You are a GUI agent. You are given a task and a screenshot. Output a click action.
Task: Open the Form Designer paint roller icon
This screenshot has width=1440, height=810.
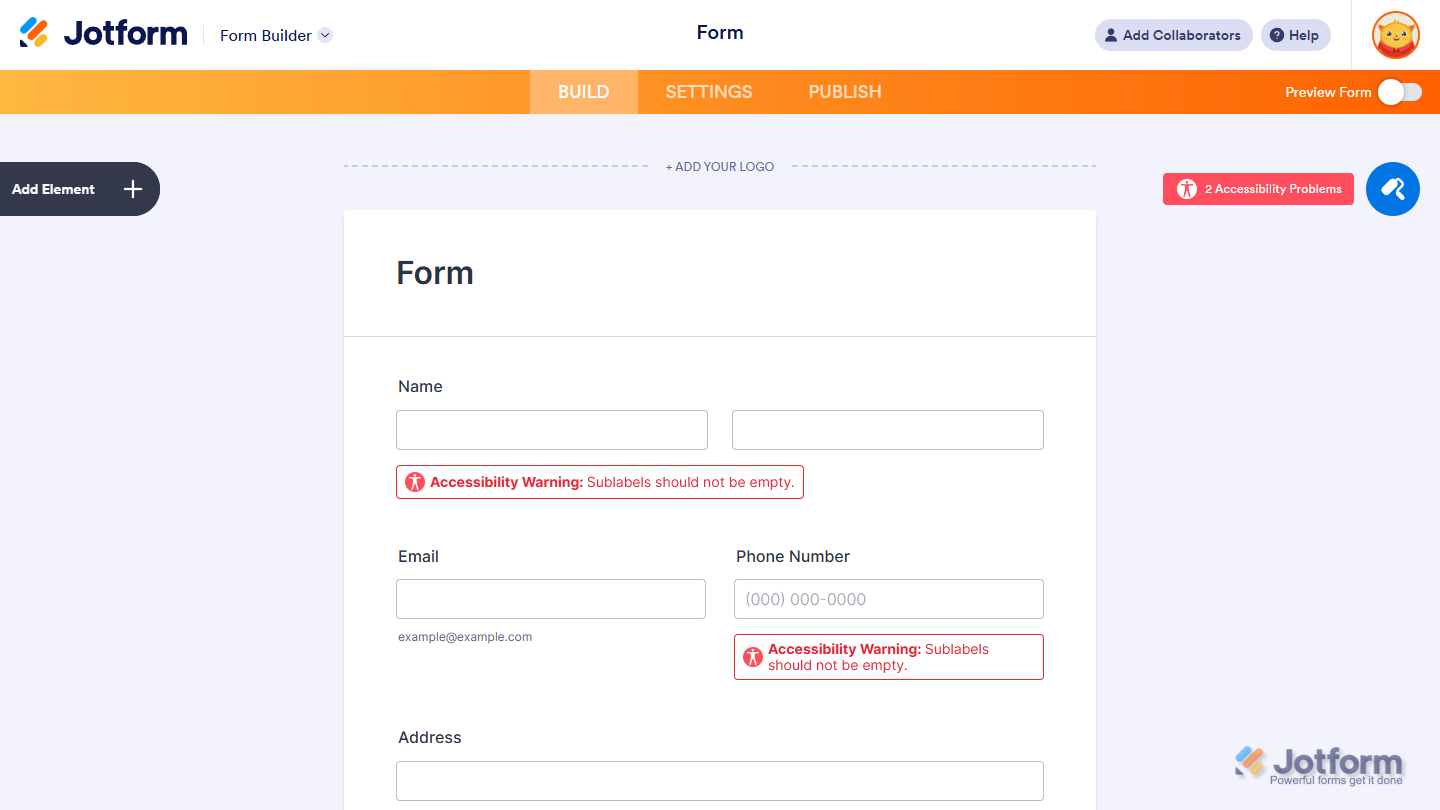pyautogui.click(x=1392, y=189)
